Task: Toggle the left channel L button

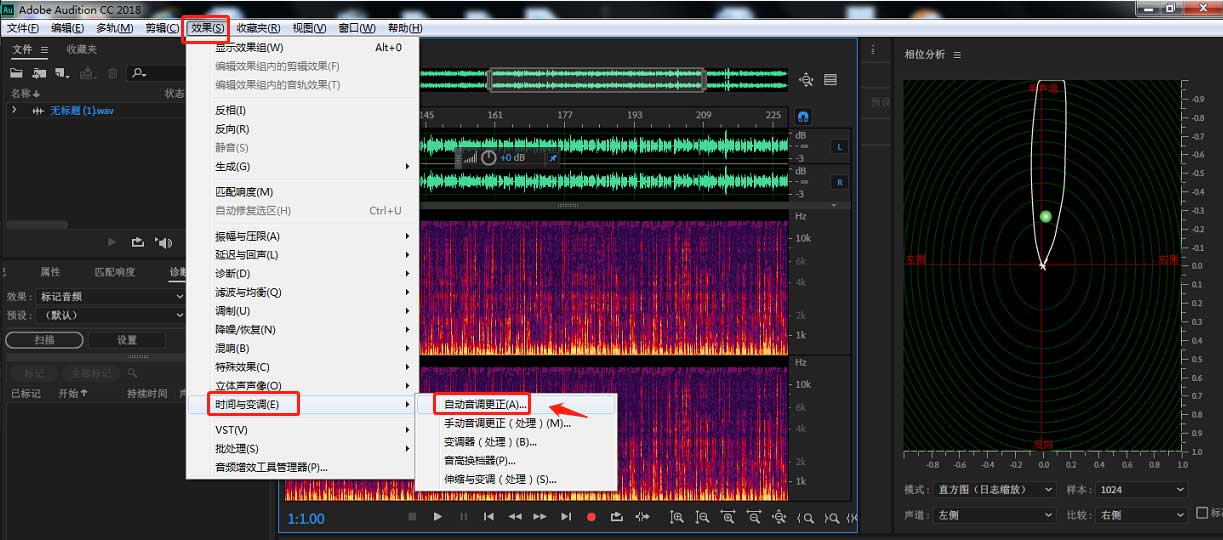Action: (x=838, y=147)
